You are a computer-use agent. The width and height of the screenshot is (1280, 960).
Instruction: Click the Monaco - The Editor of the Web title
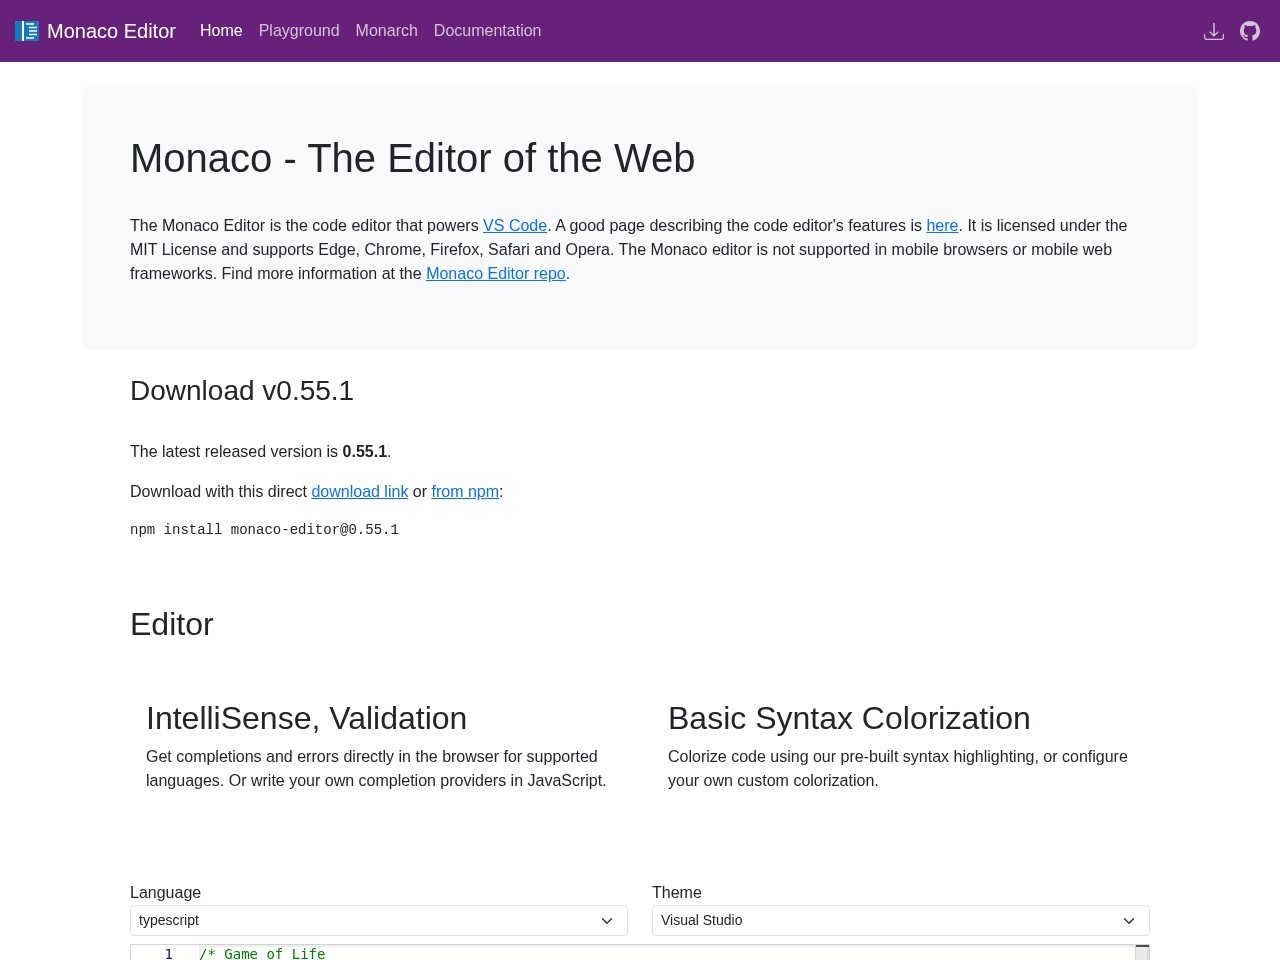click(412, 158)
